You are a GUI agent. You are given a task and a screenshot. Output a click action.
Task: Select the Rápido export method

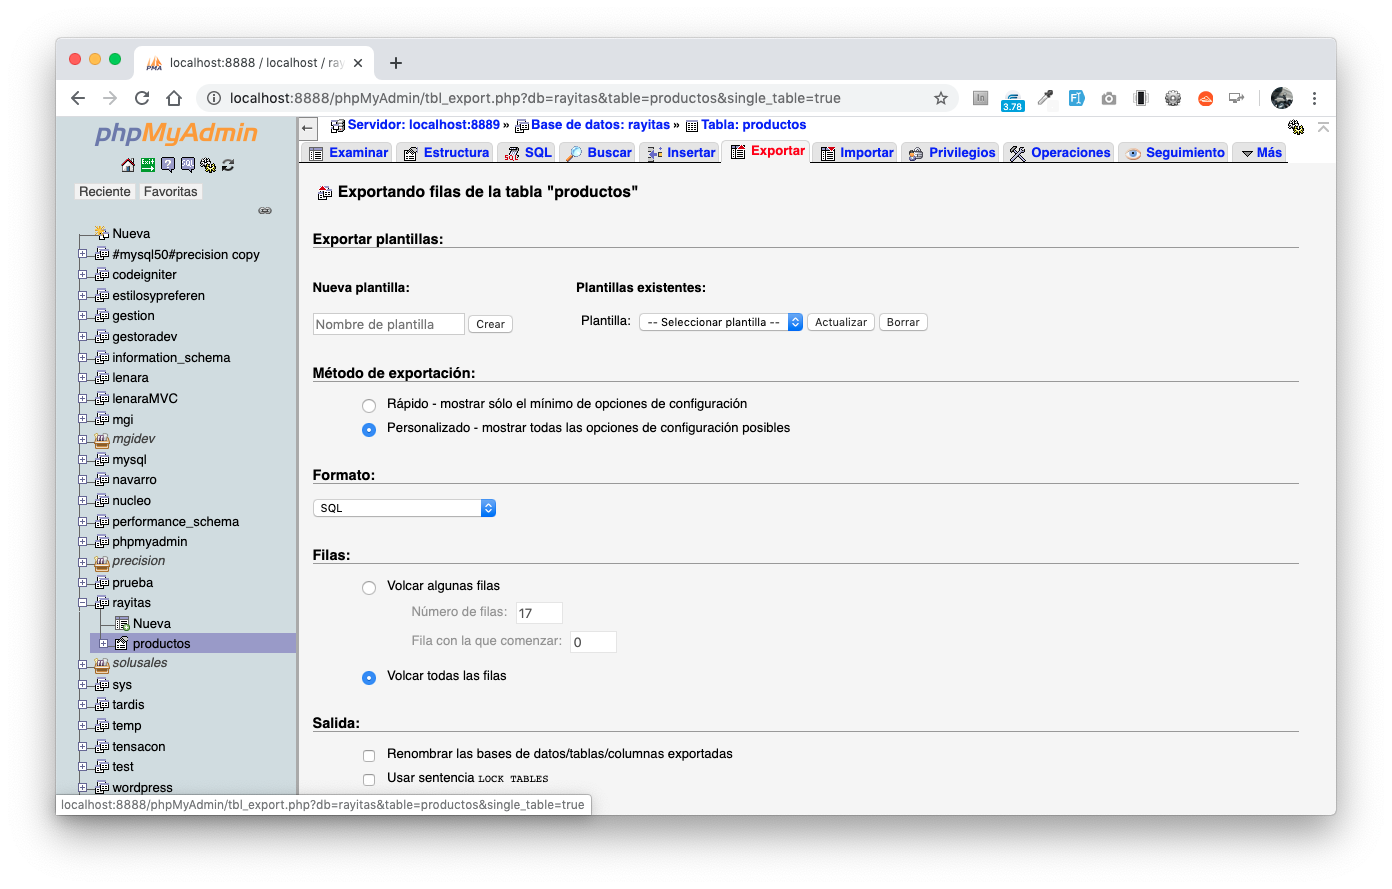369,406
